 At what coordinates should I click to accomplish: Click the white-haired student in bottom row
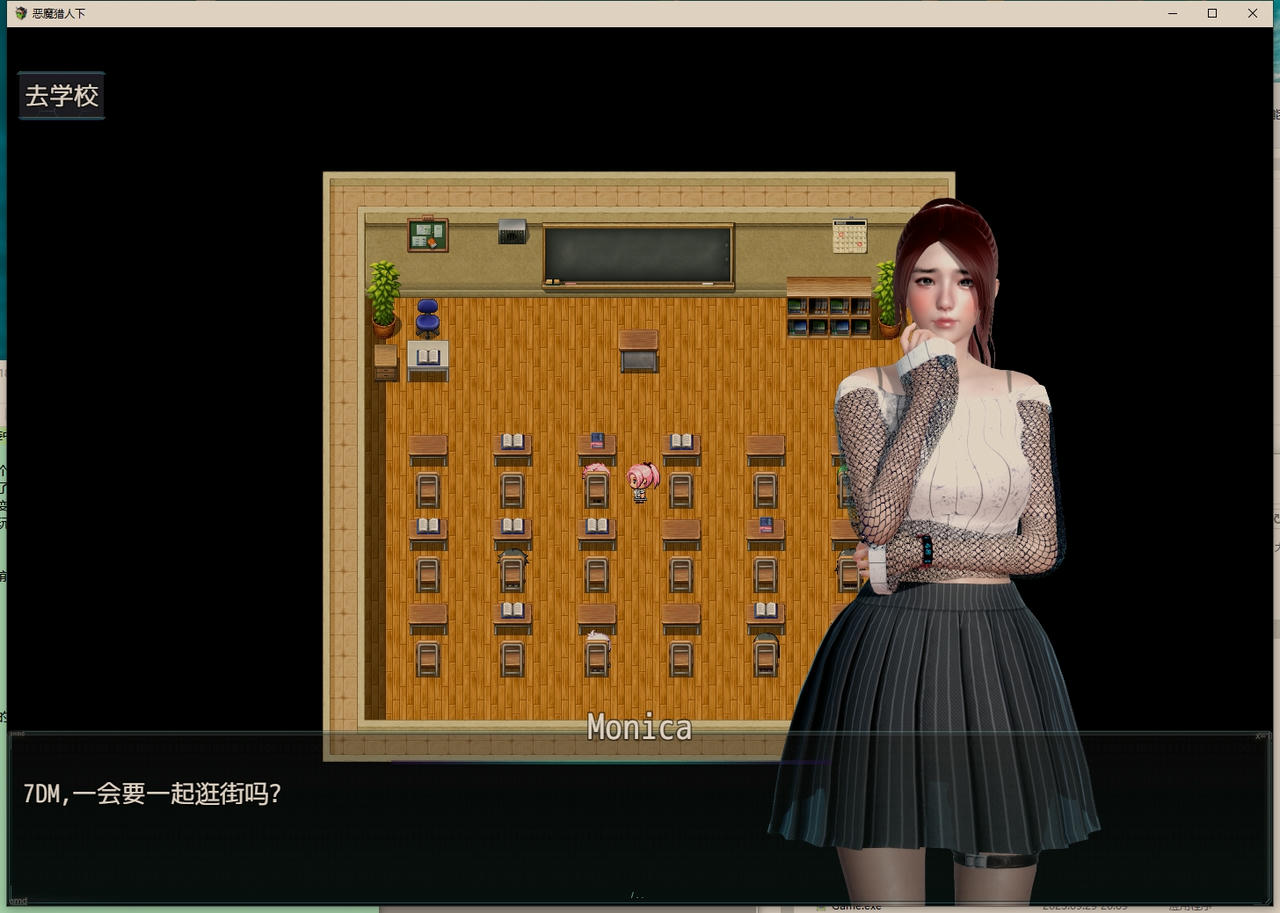tap(597, 640)
